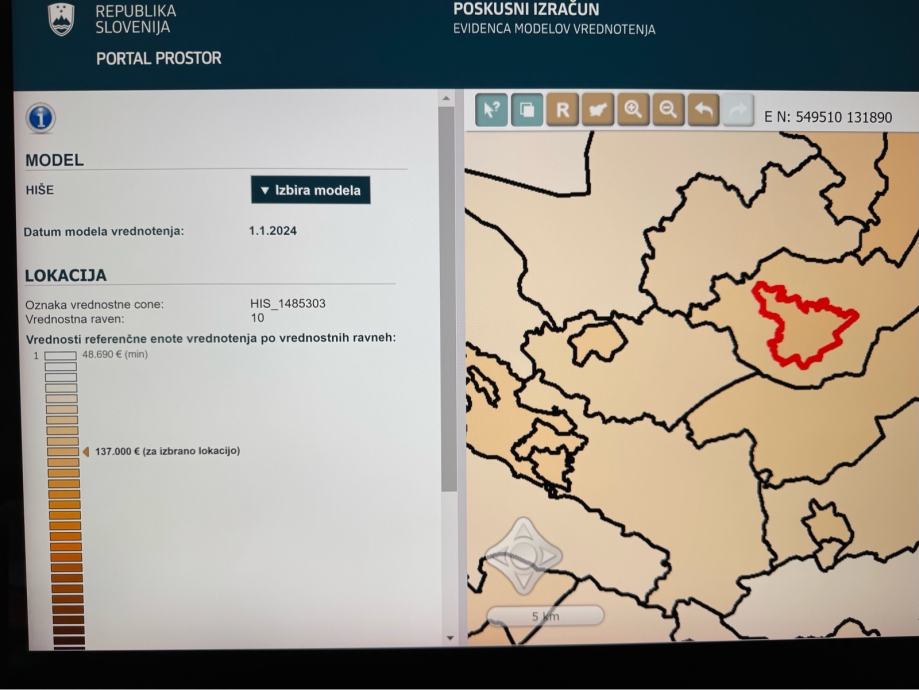Screen dimensions: 919x690
Task: Click the left panel scrollbar thumb
Action: (x=447, y=300)
